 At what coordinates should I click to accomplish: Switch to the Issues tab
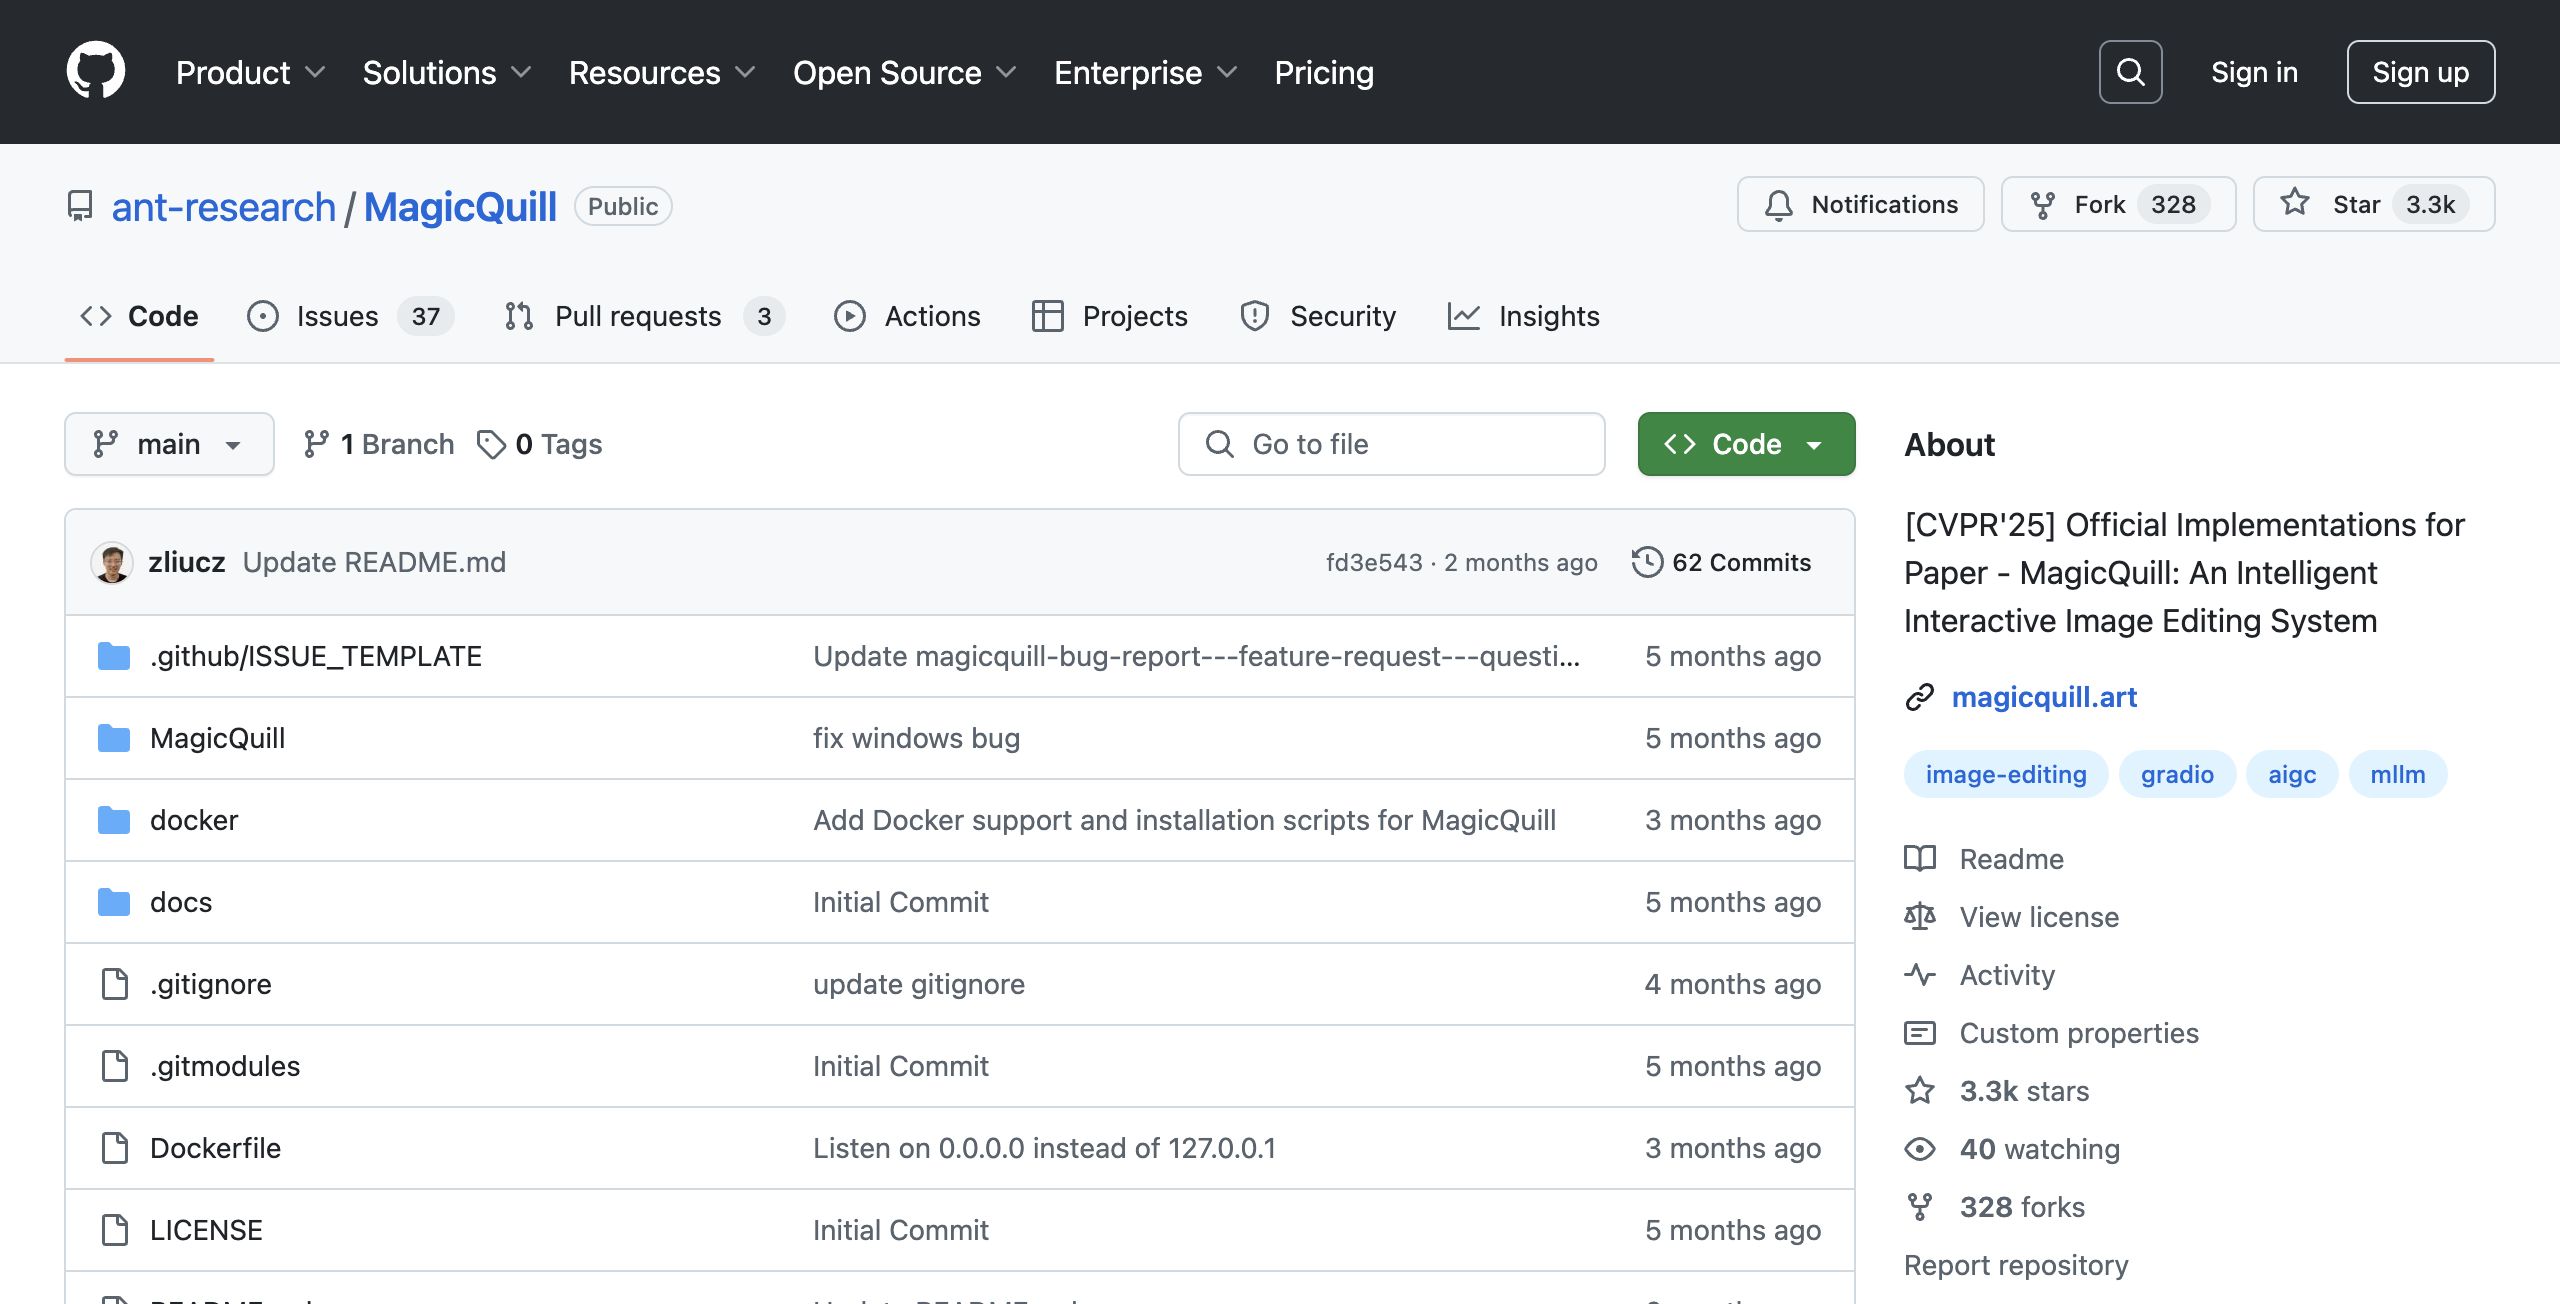click(x=350, y=316)
